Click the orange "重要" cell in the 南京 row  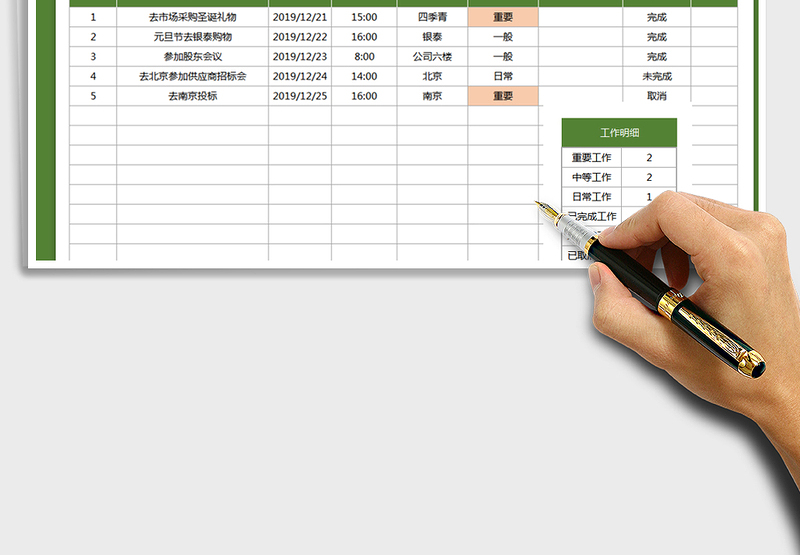click(x=503, y=96)
